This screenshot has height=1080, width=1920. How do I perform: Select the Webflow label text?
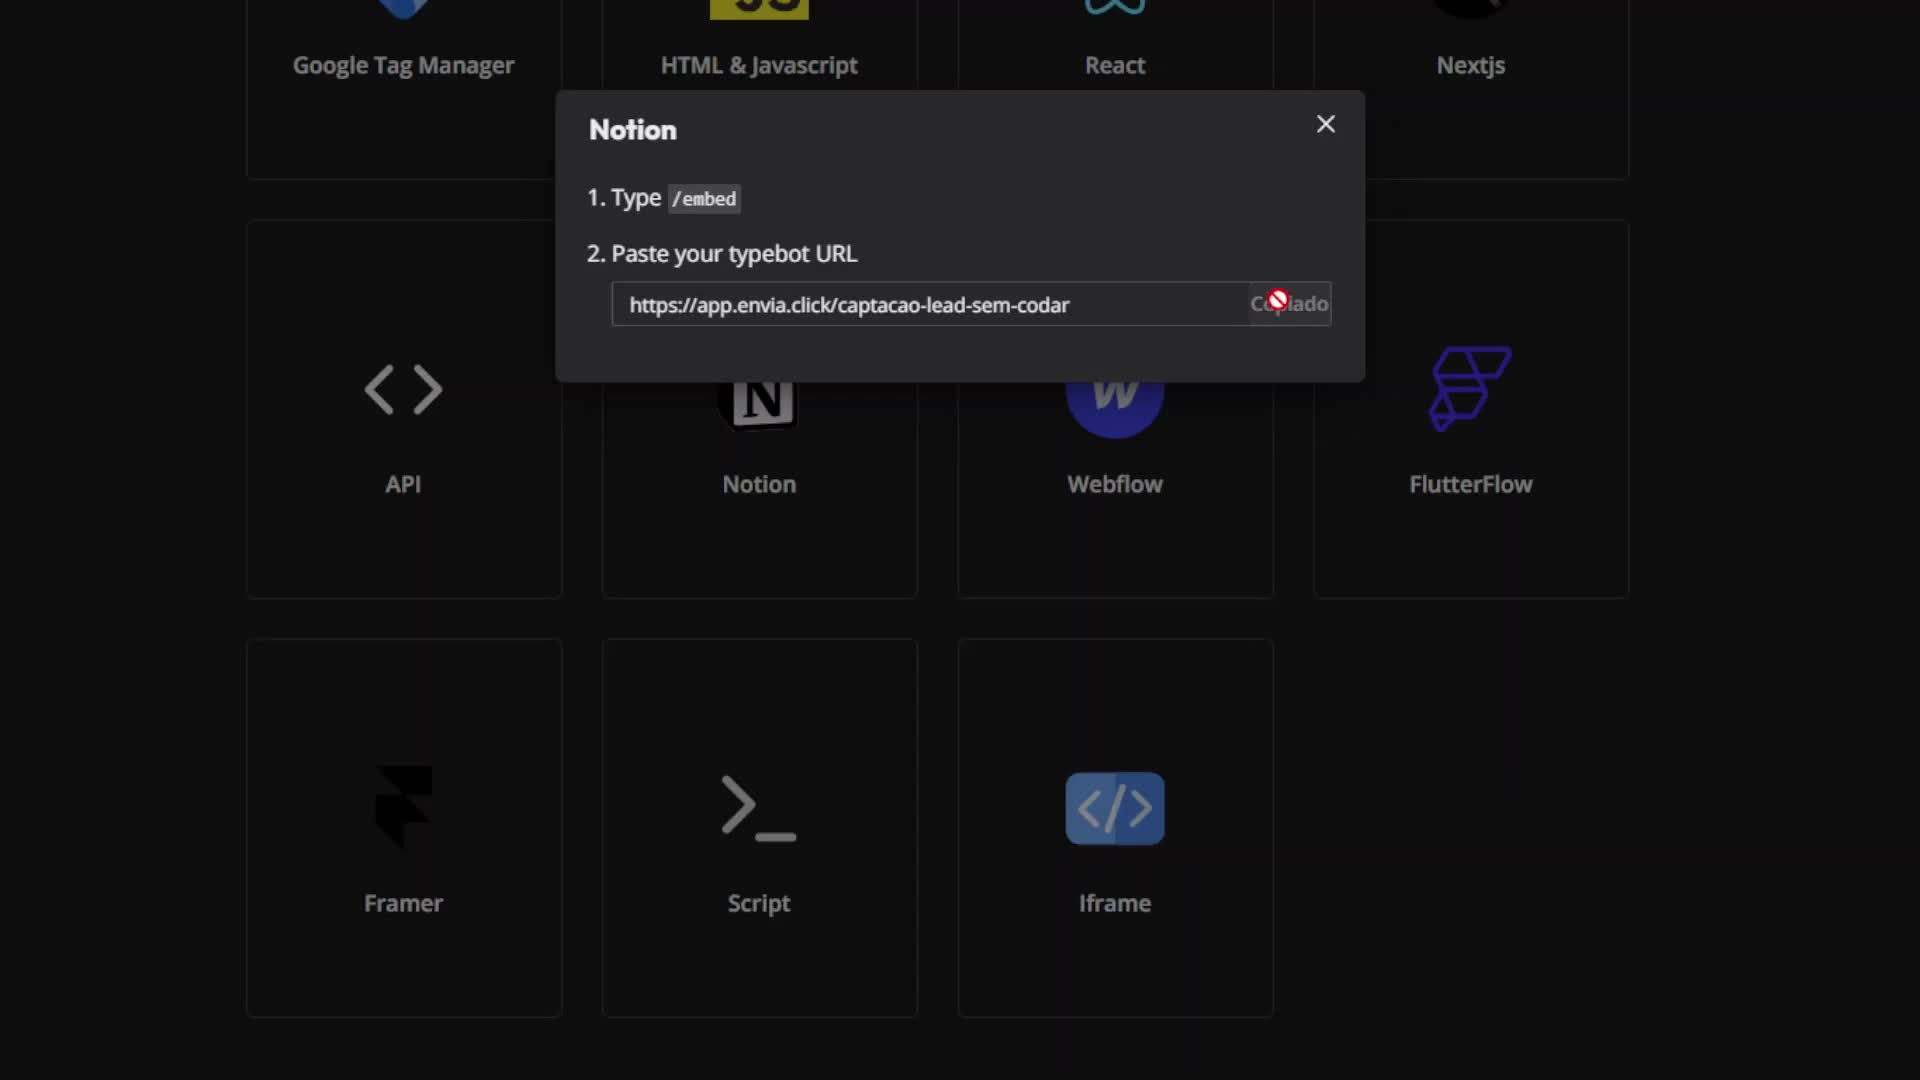click(1114, 485)
